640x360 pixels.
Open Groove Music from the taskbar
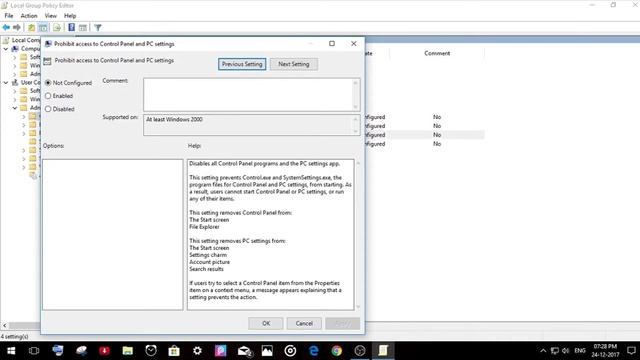click(290, 351)
